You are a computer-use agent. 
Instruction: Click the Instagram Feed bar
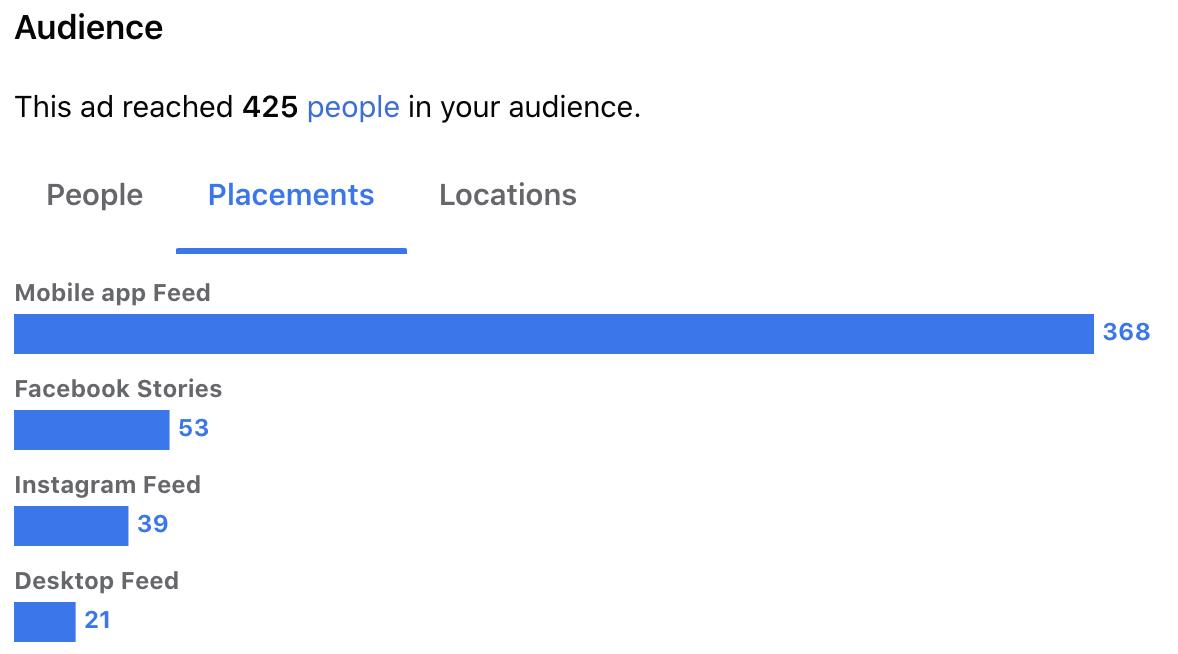(71, 526)
